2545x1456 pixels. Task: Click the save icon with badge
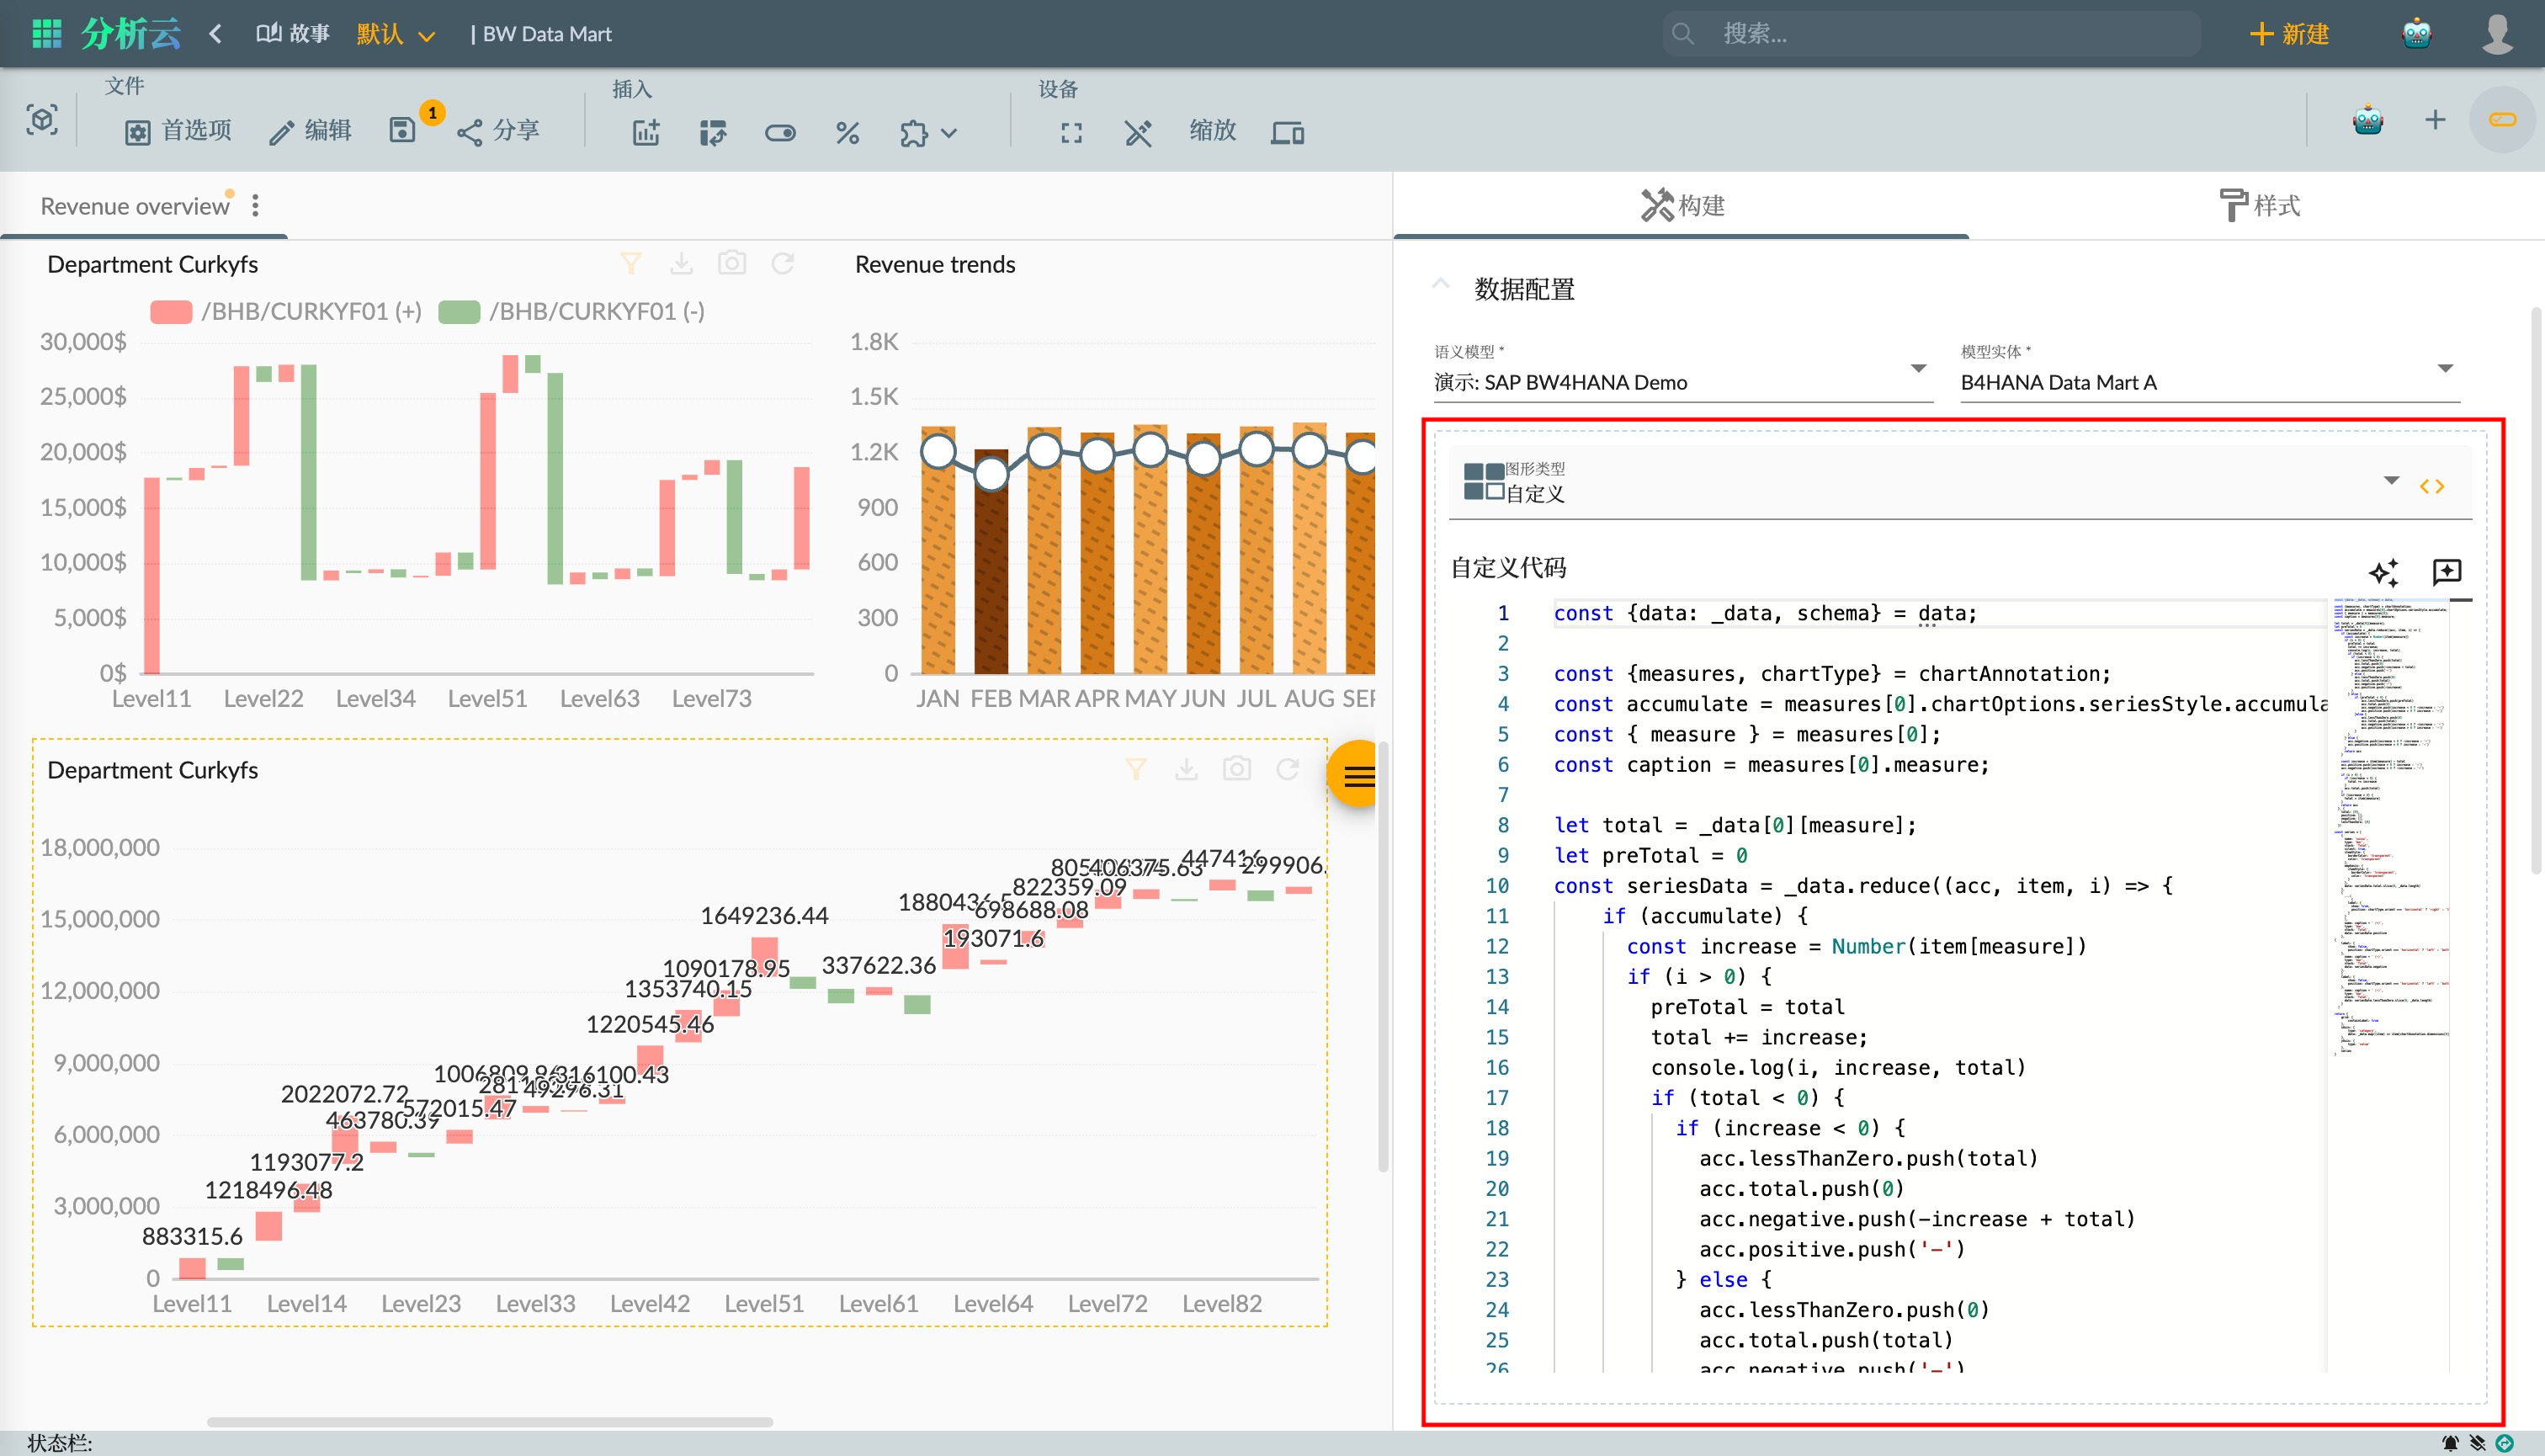402,131
